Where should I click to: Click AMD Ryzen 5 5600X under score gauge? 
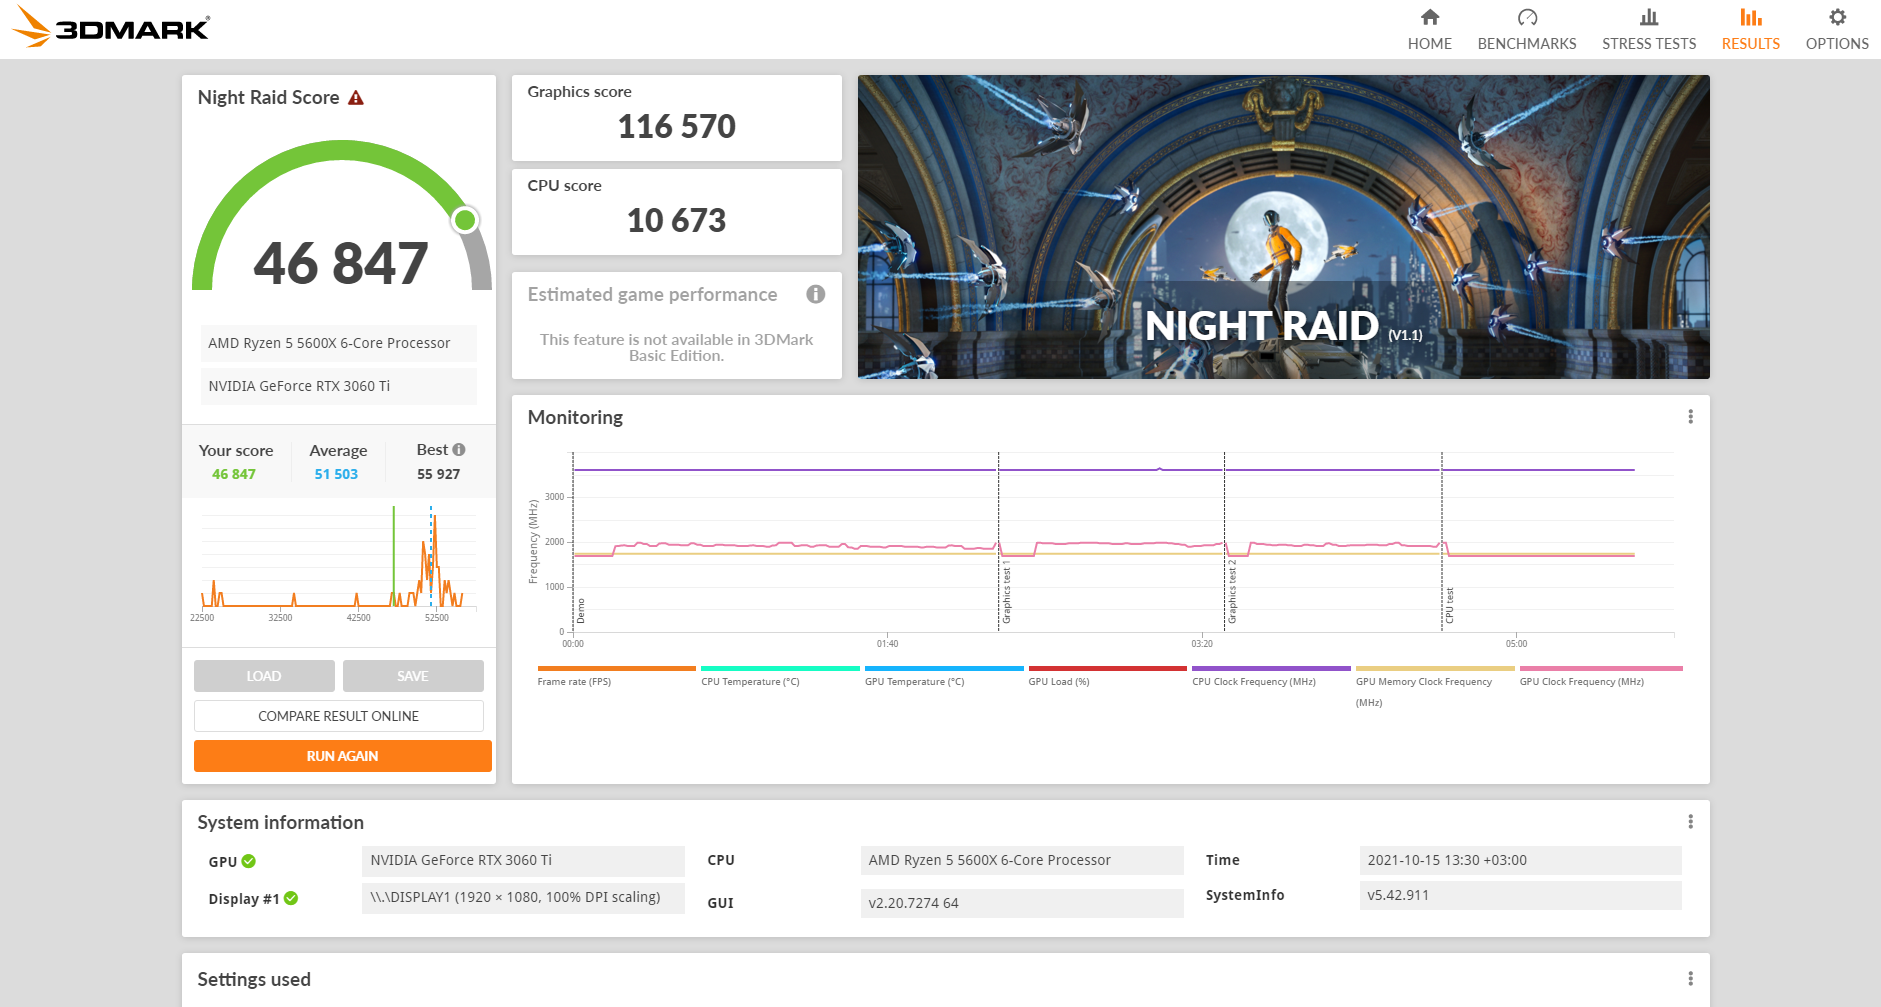pos(339,343)
